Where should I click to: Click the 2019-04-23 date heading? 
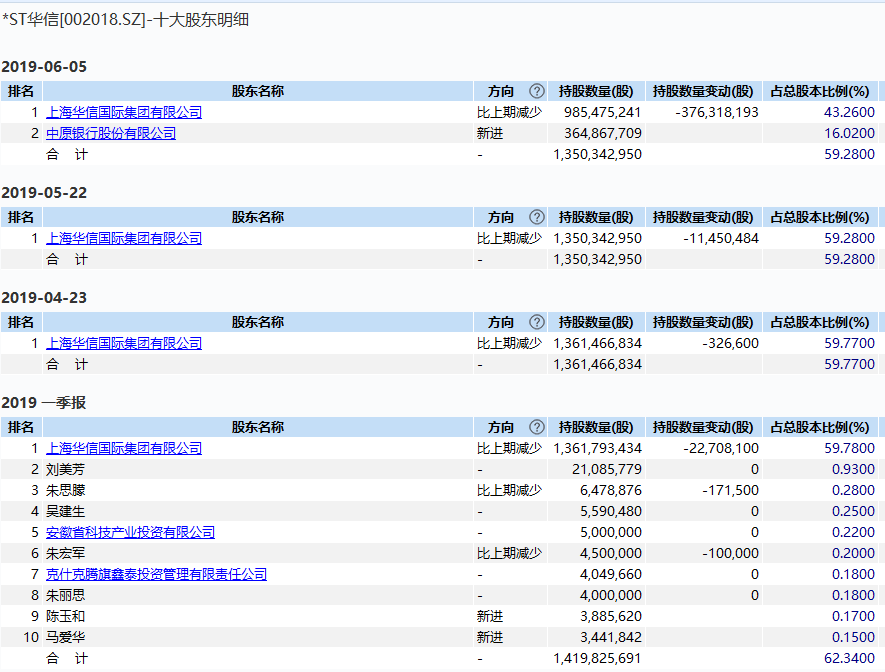[x=44, y=297]
